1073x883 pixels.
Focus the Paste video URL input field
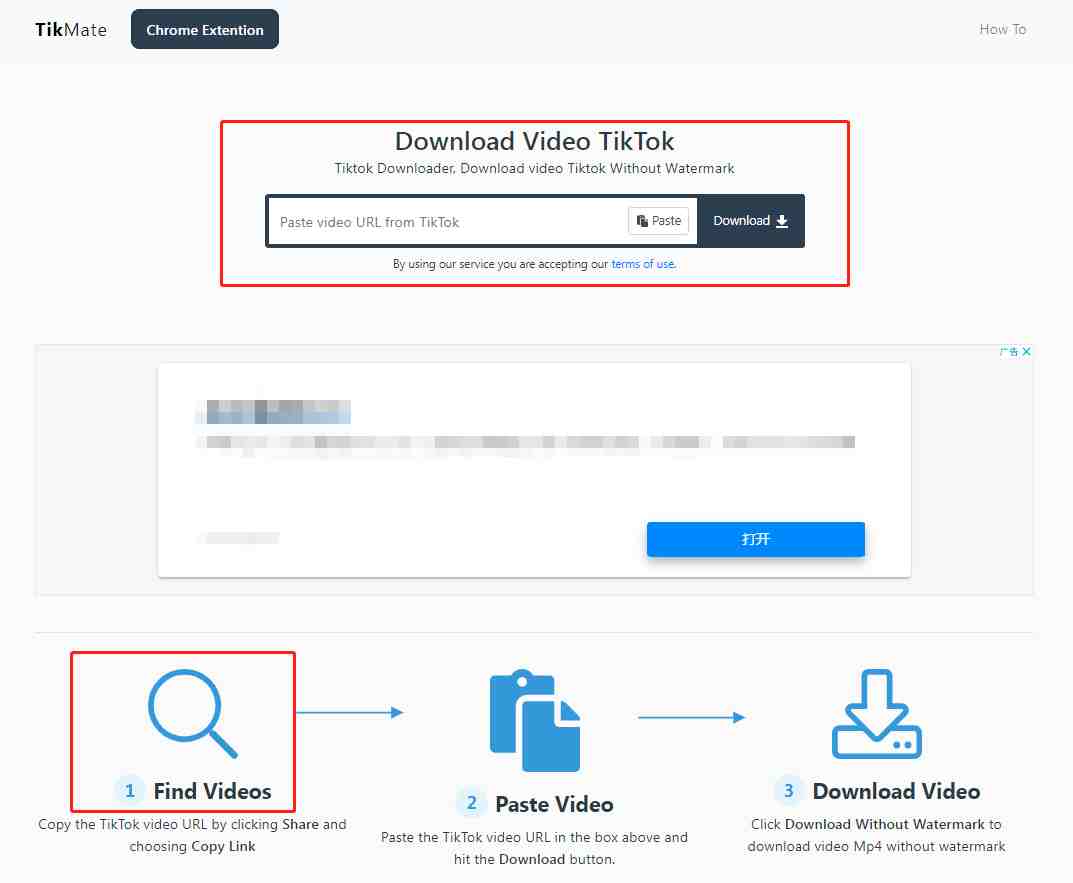pos(448,222)
